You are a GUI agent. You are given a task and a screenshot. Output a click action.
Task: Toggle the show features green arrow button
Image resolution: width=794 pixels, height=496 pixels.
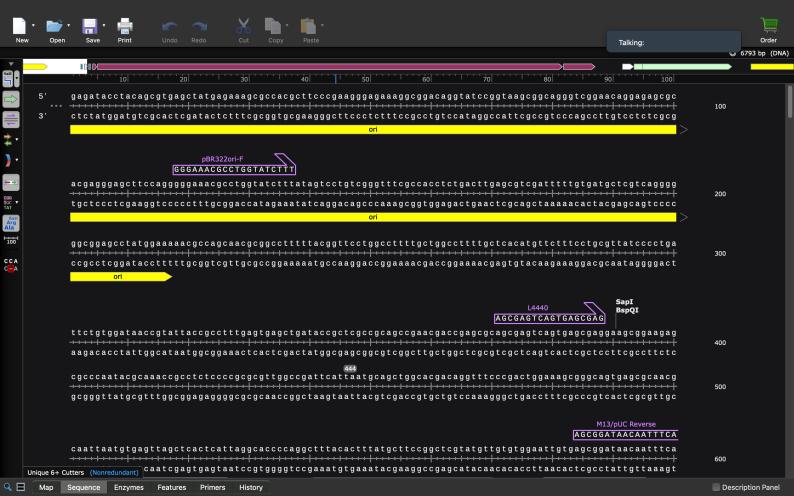(x=11, y=99)
